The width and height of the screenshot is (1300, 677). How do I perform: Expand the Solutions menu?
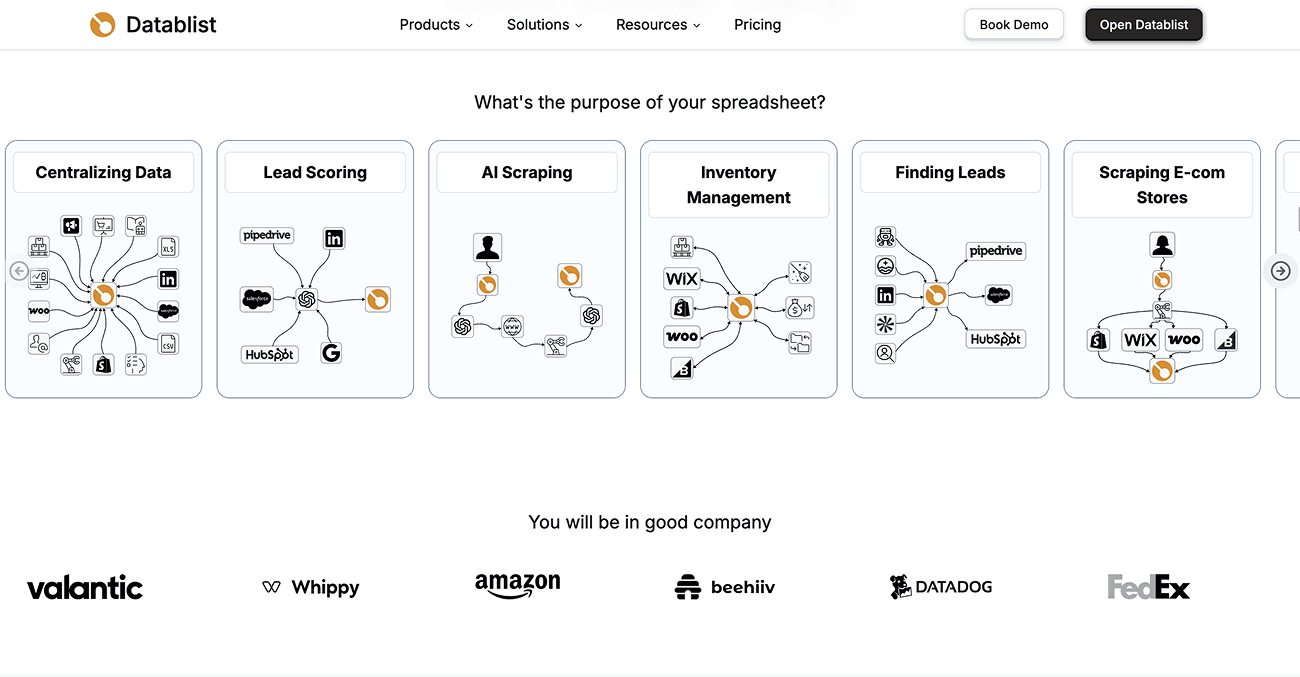click(543, 24)
